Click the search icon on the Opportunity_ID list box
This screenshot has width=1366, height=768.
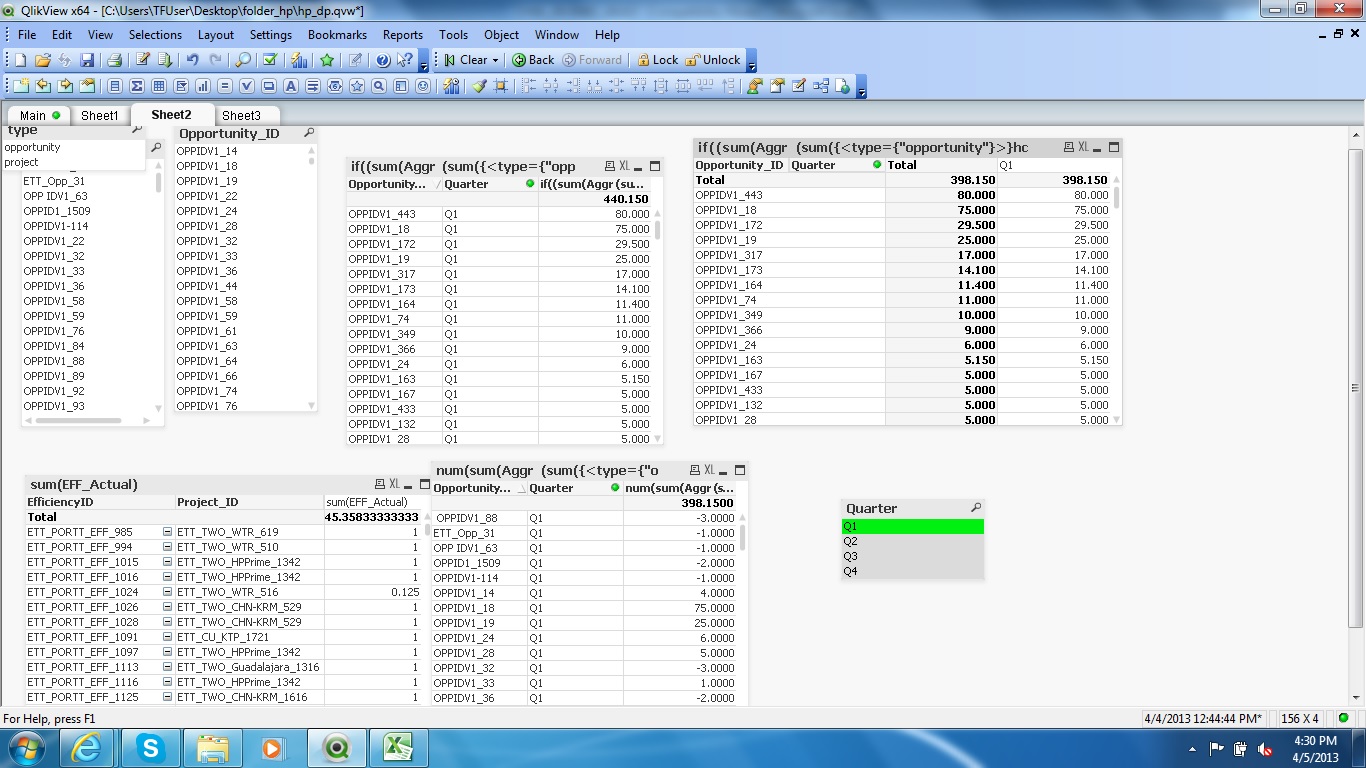click(x=309, y=133)
